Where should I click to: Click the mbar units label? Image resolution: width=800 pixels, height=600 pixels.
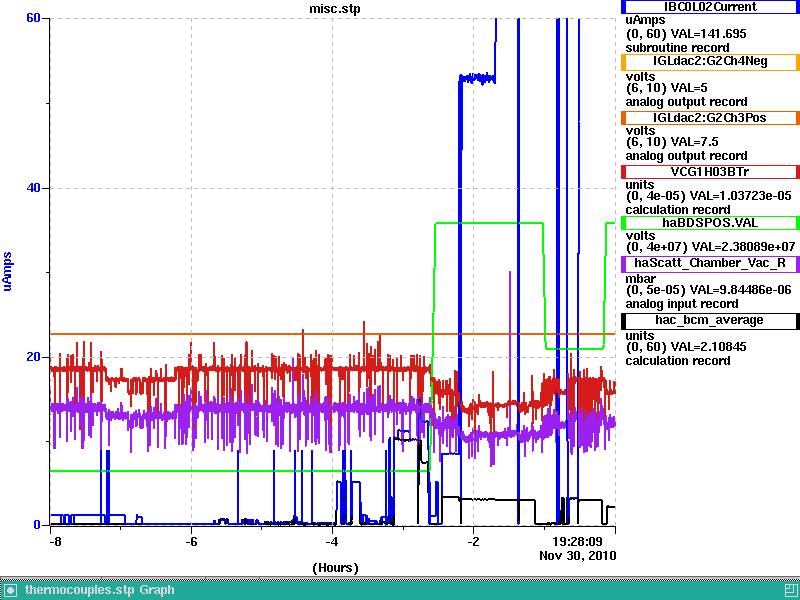641,279
